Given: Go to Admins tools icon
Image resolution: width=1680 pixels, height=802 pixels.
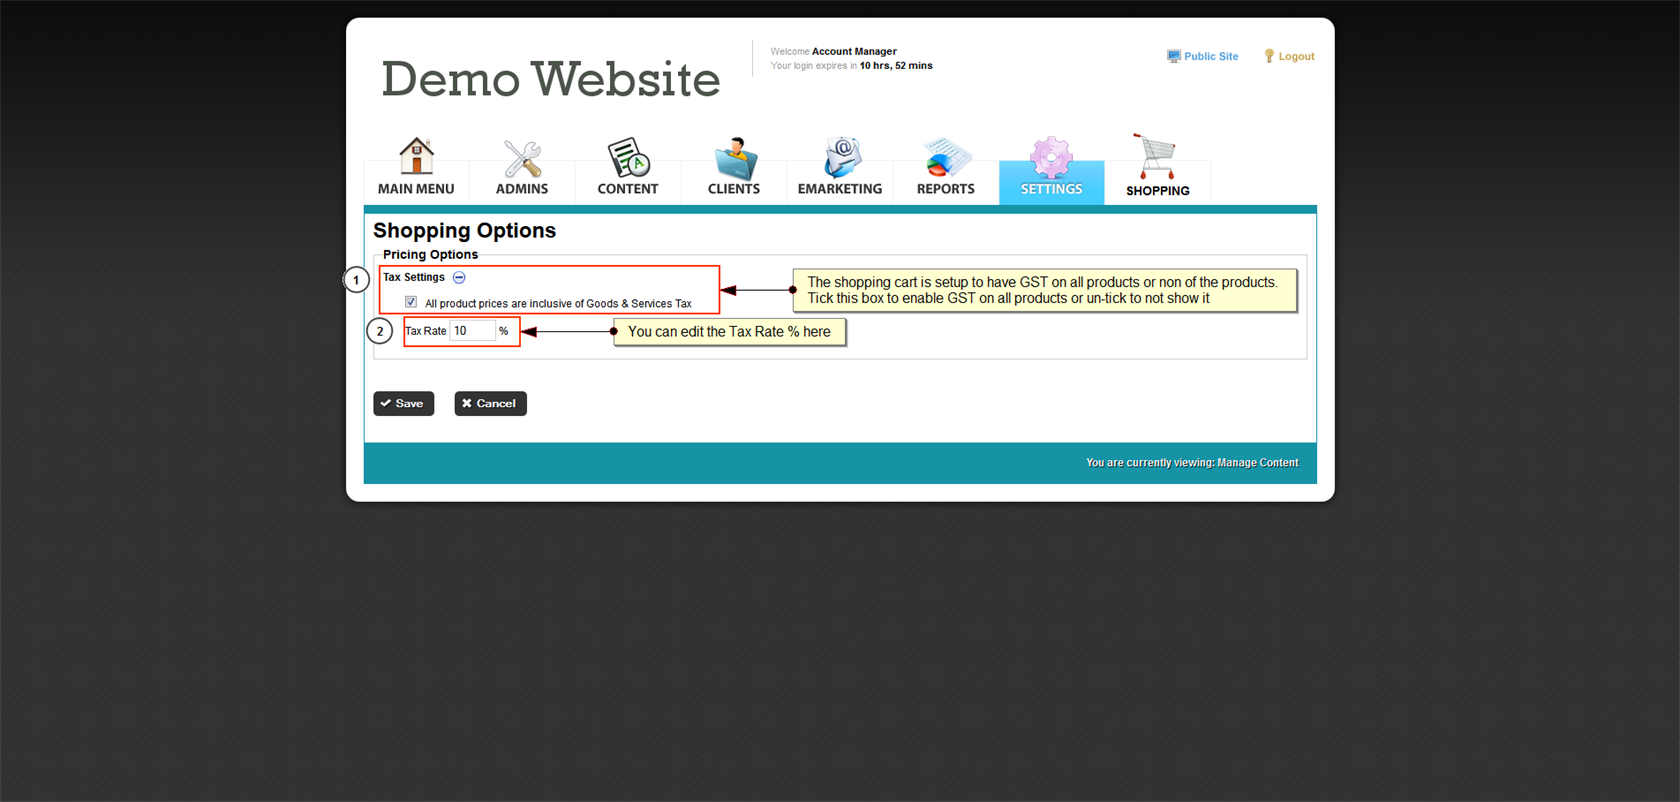Looking at the screenshot, I should pos(522,159).
